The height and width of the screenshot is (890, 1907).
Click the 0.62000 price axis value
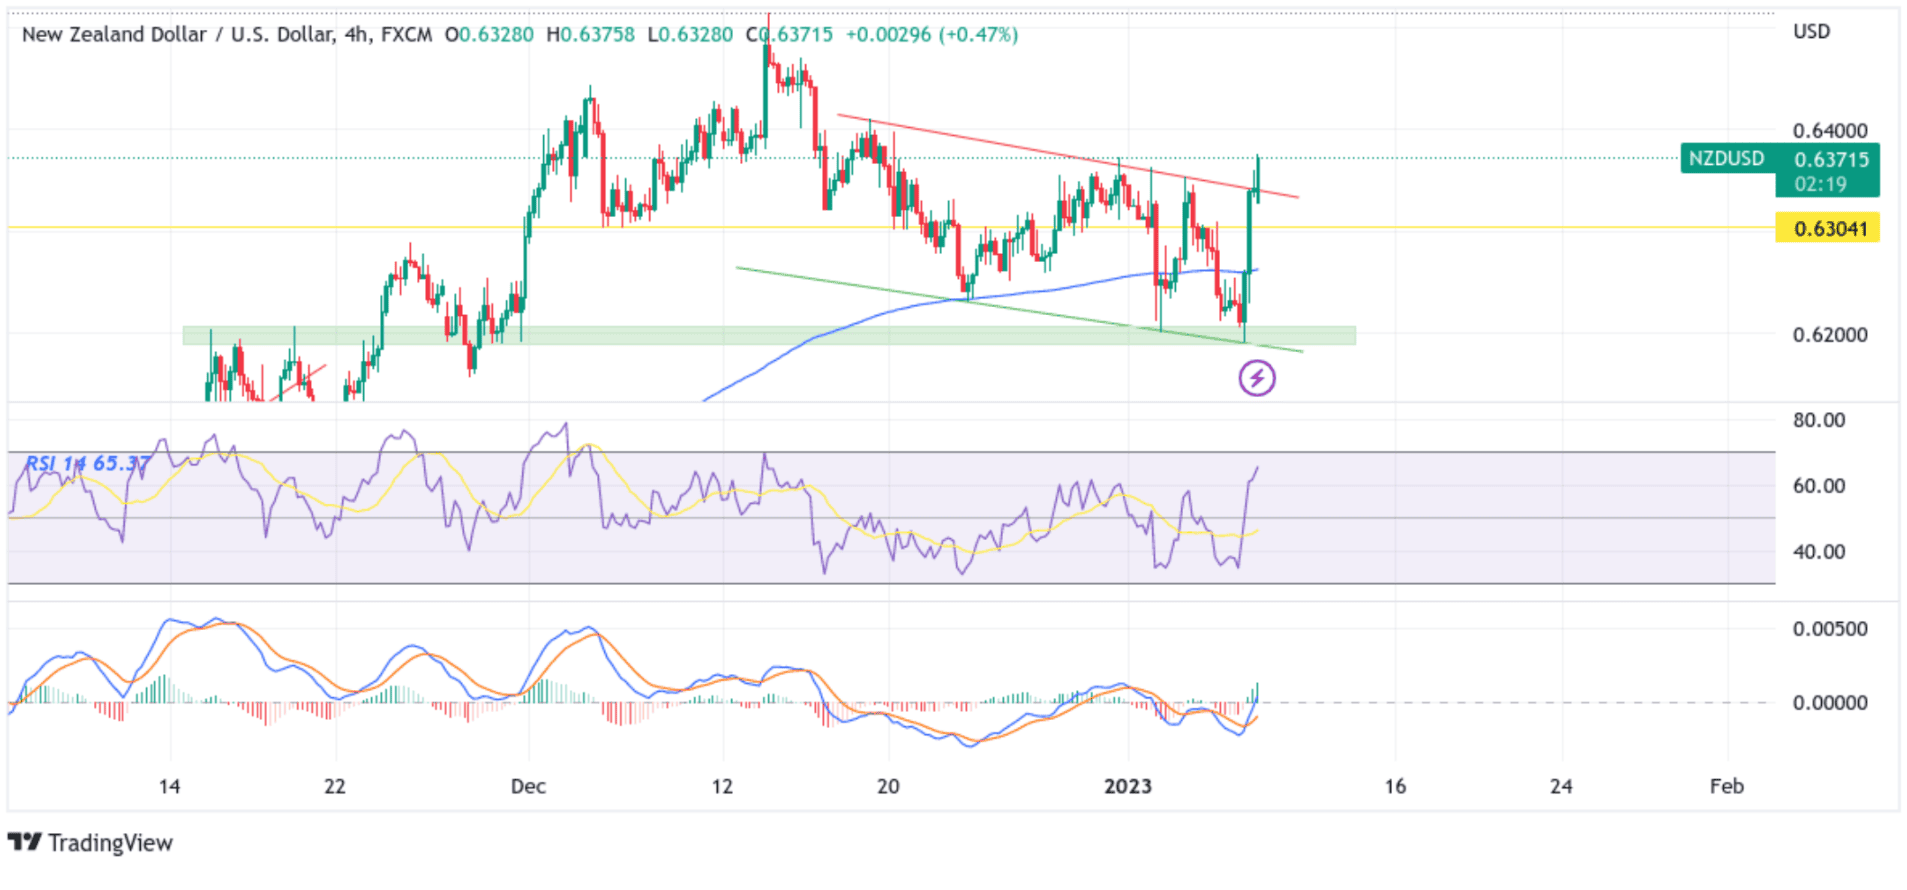coord(1830,335)
